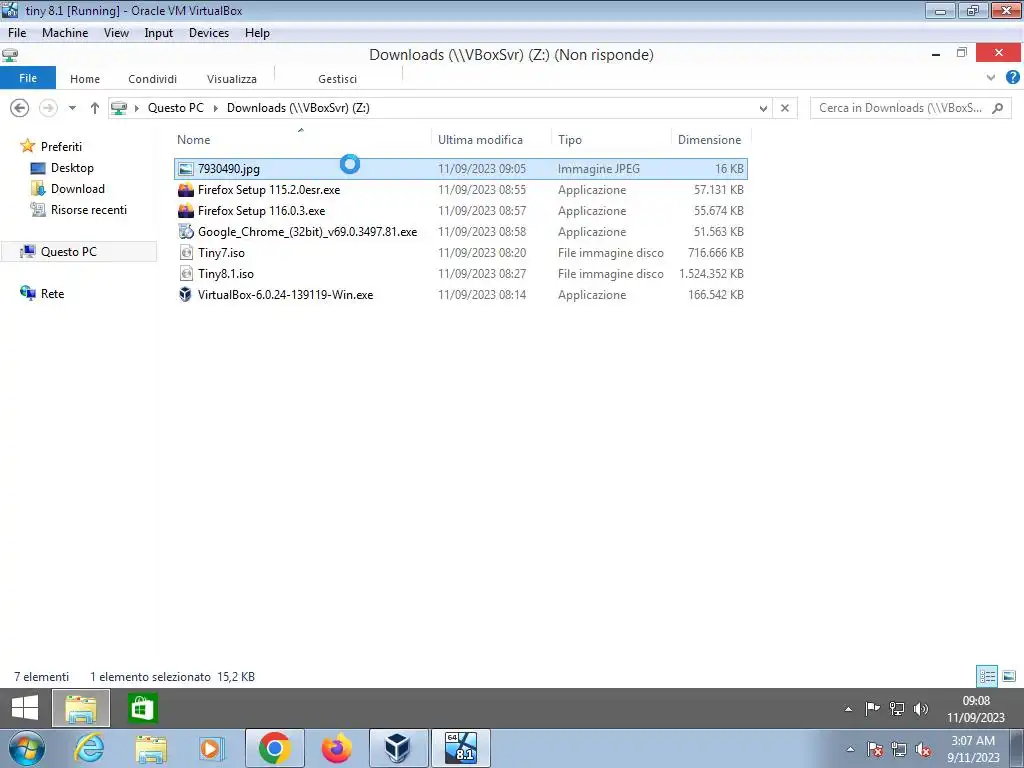Open Download in the sidebar
This screenshot has width=1024, height=768.
(78, 189)
